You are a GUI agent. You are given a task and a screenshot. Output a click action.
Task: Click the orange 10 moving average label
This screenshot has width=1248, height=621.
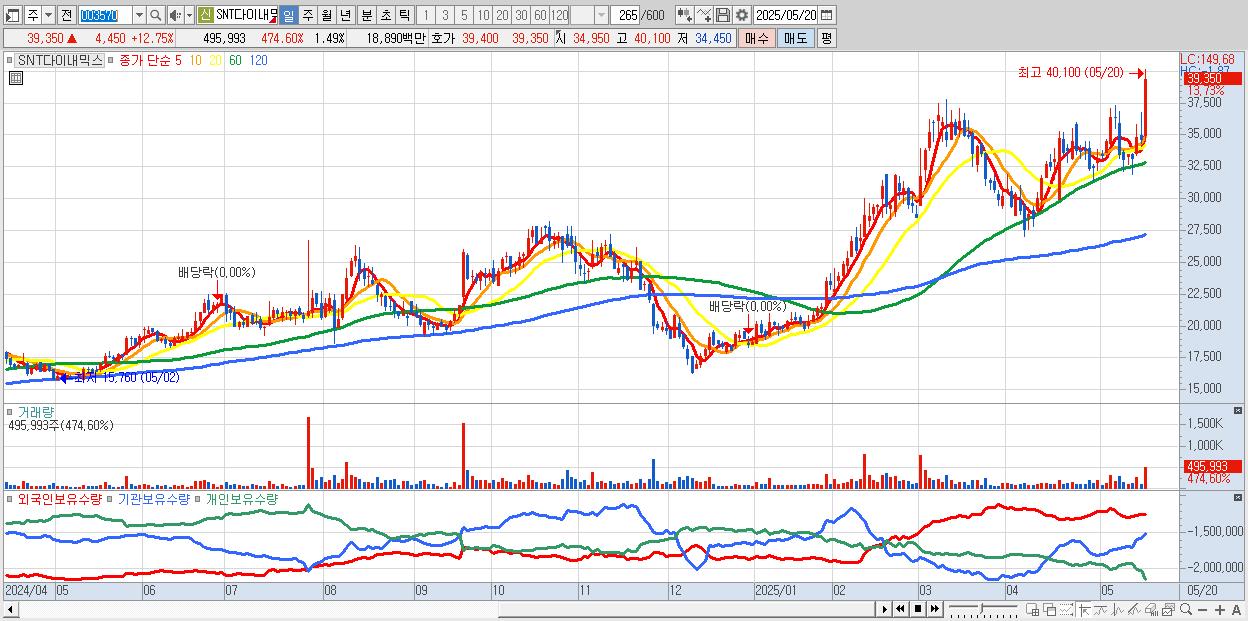pyautogui.click(x=197, y=60)
